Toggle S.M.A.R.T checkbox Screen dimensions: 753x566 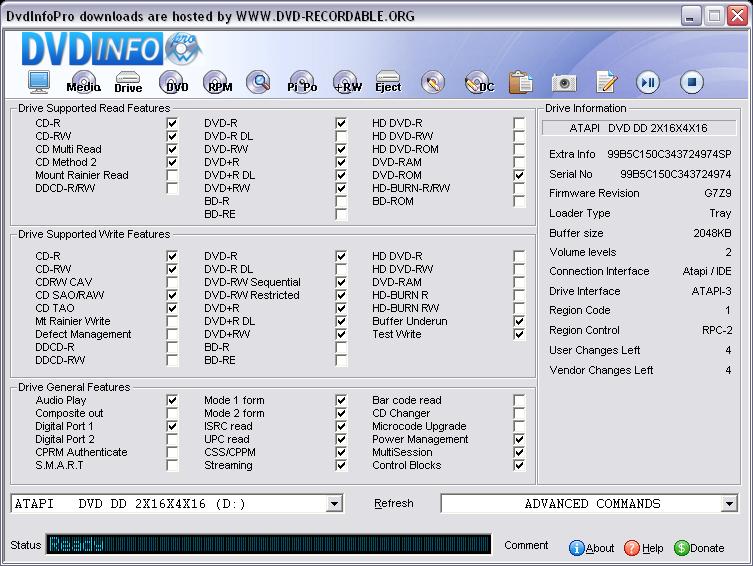click(x=172, y=465)
